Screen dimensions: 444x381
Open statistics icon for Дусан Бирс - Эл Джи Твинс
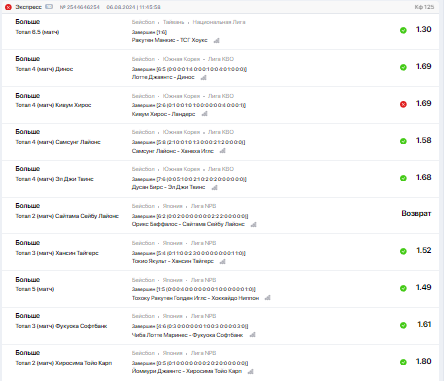(x=214, y=187)
